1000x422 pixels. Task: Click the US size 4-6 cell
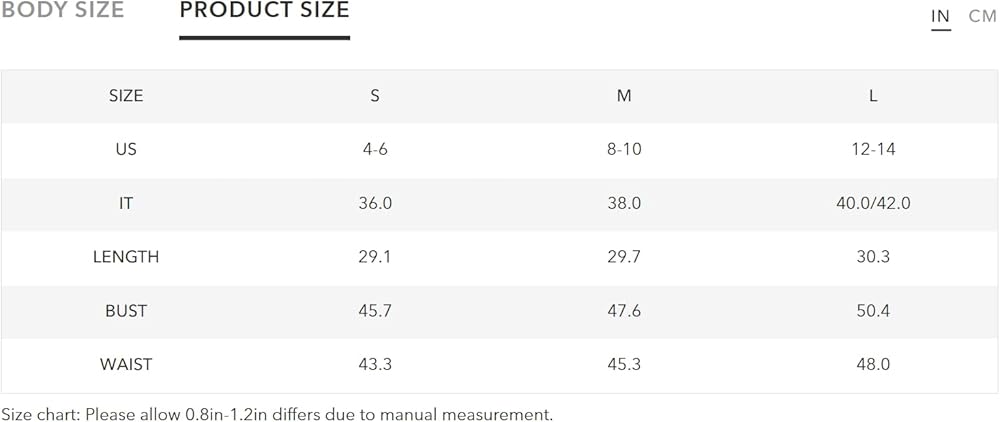(x=375, y=150)
